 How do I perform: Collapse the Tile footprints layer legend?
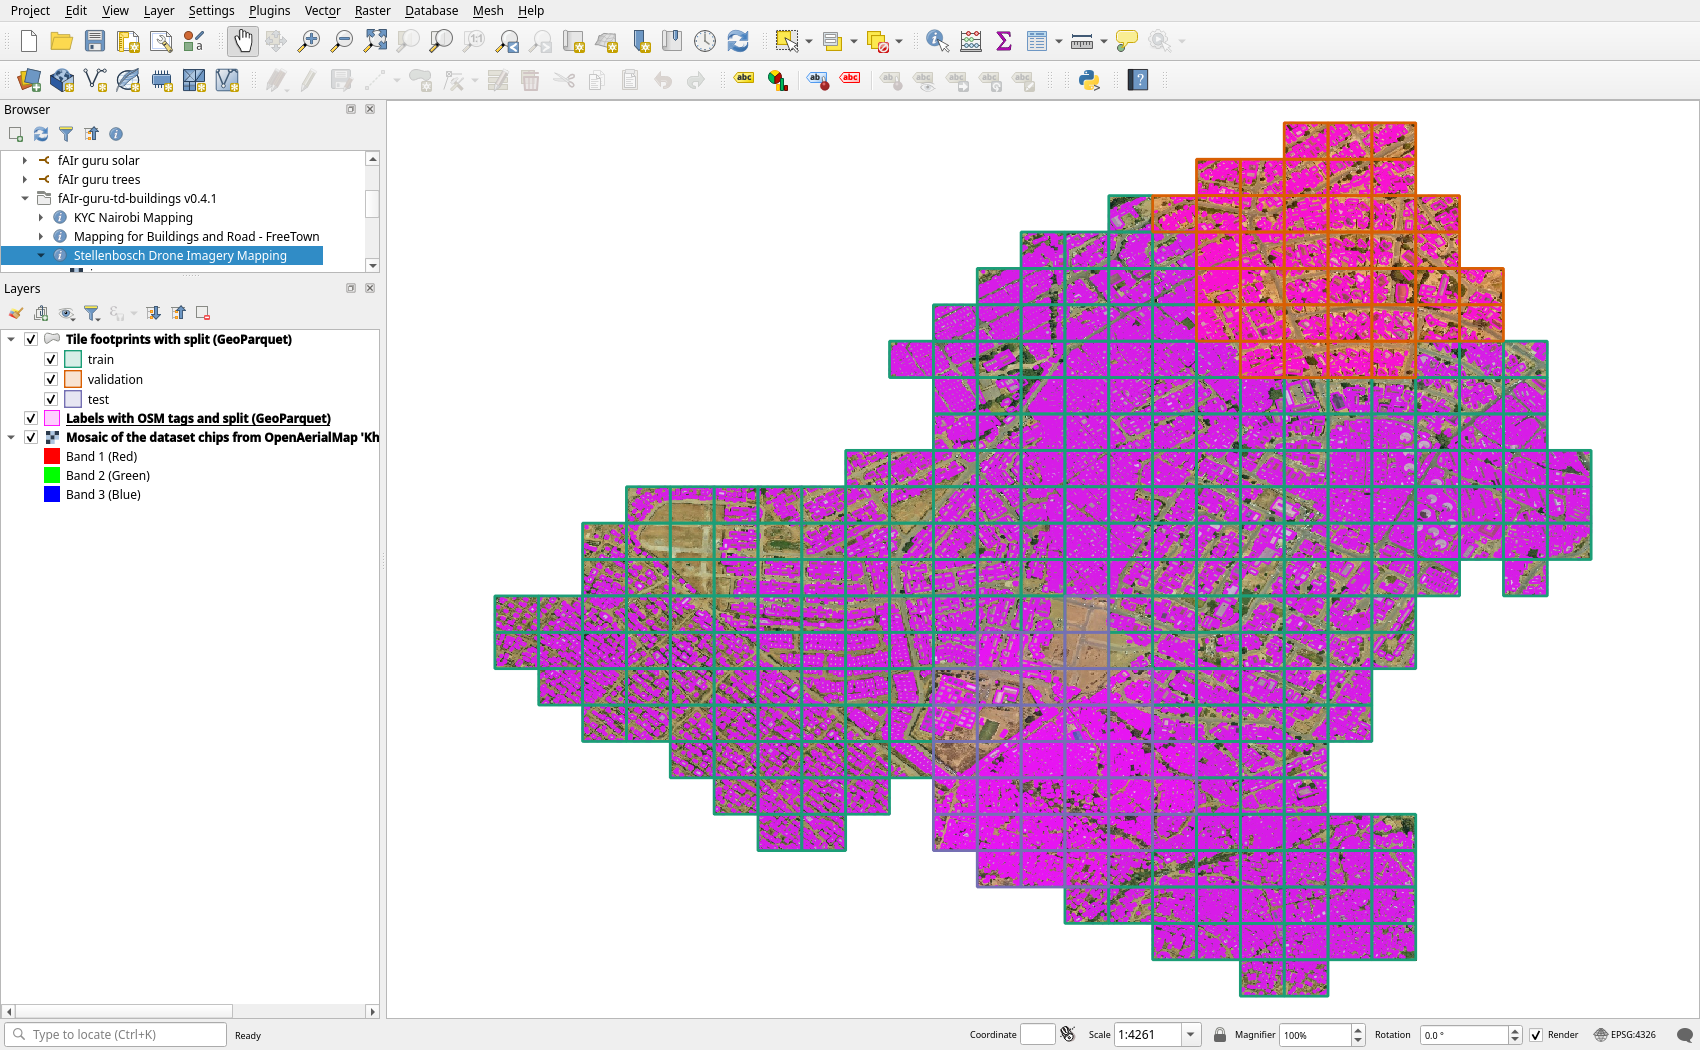pyautogui.click(x=11, y=339)
